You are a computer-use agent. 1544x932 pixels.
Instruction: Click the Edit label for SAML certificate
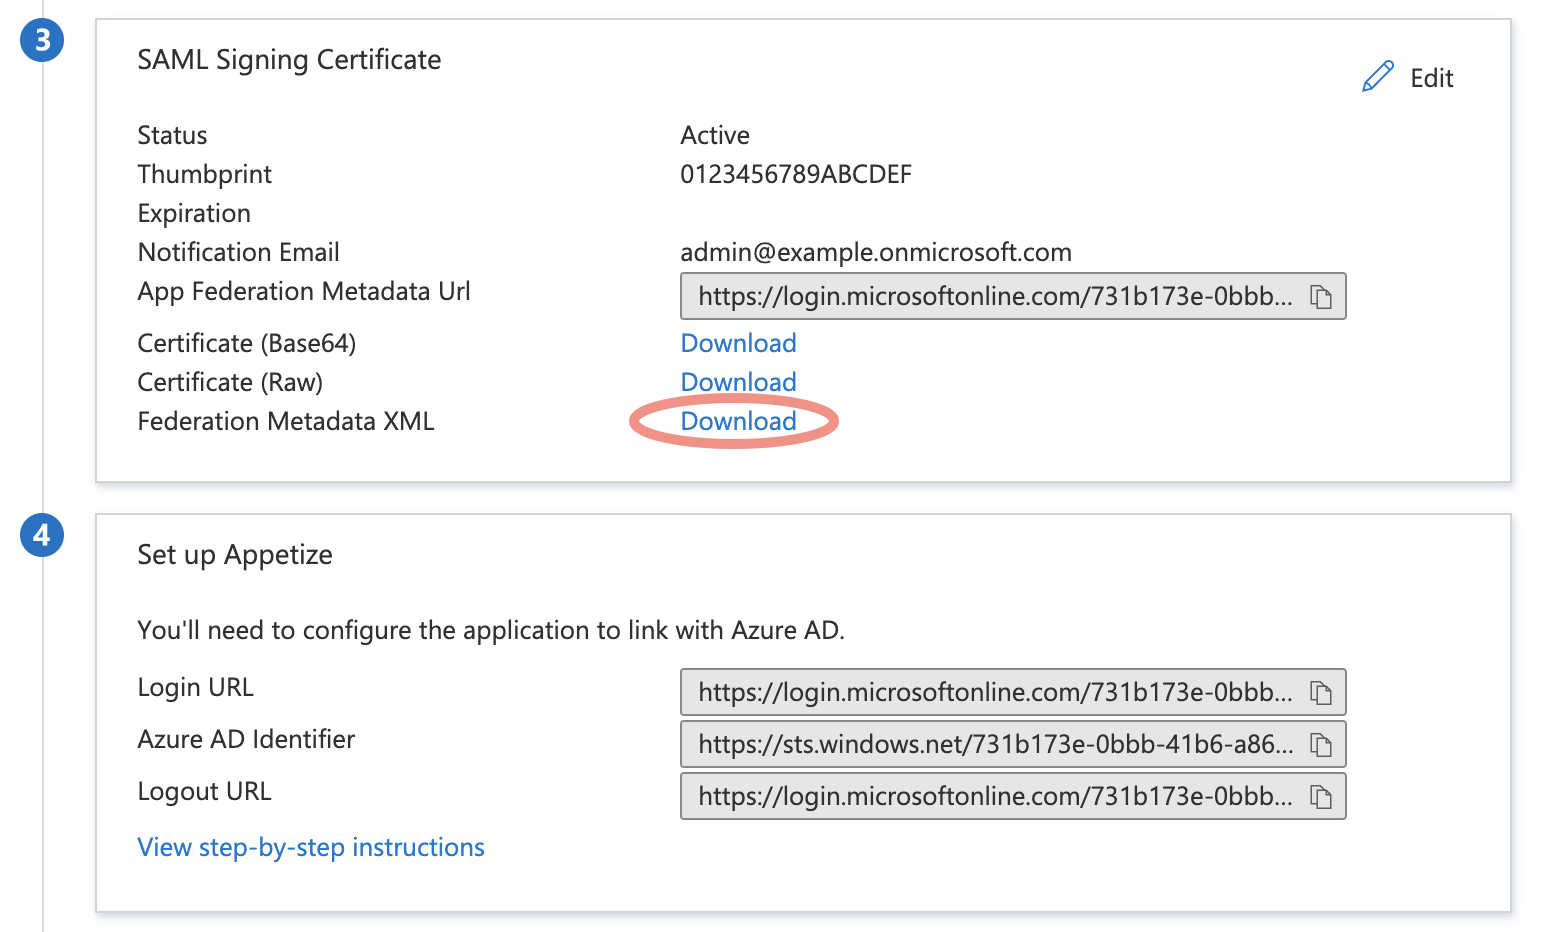pos(1431,78)
